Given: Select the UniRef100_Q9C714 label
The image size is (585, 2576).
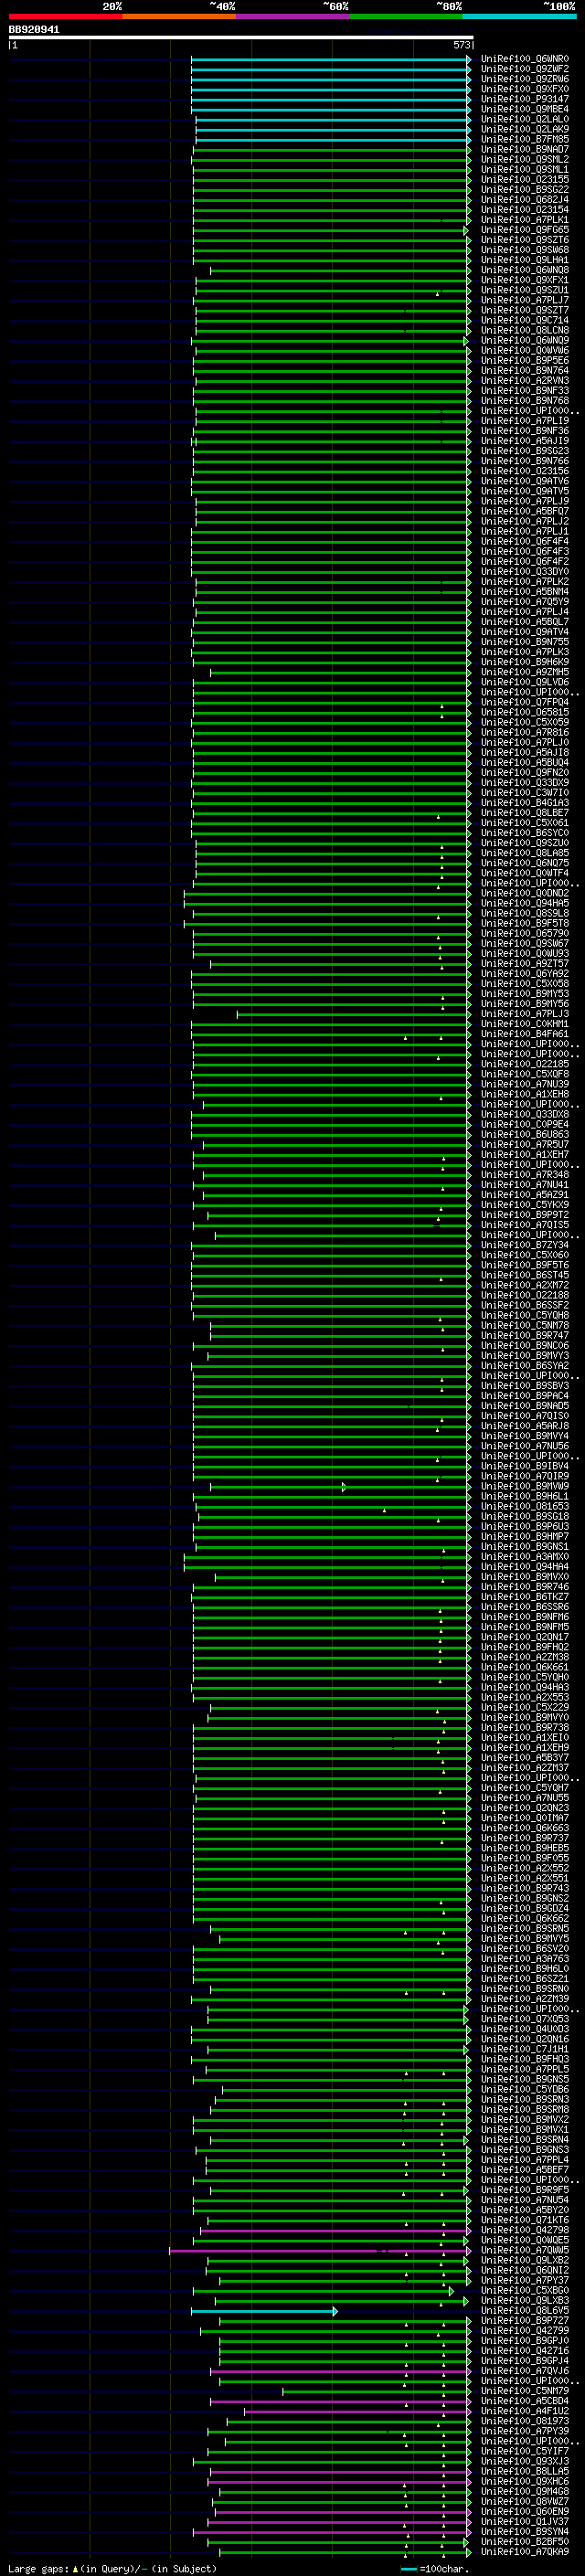Looking at the screenshot, I should [x=524, y=321].
